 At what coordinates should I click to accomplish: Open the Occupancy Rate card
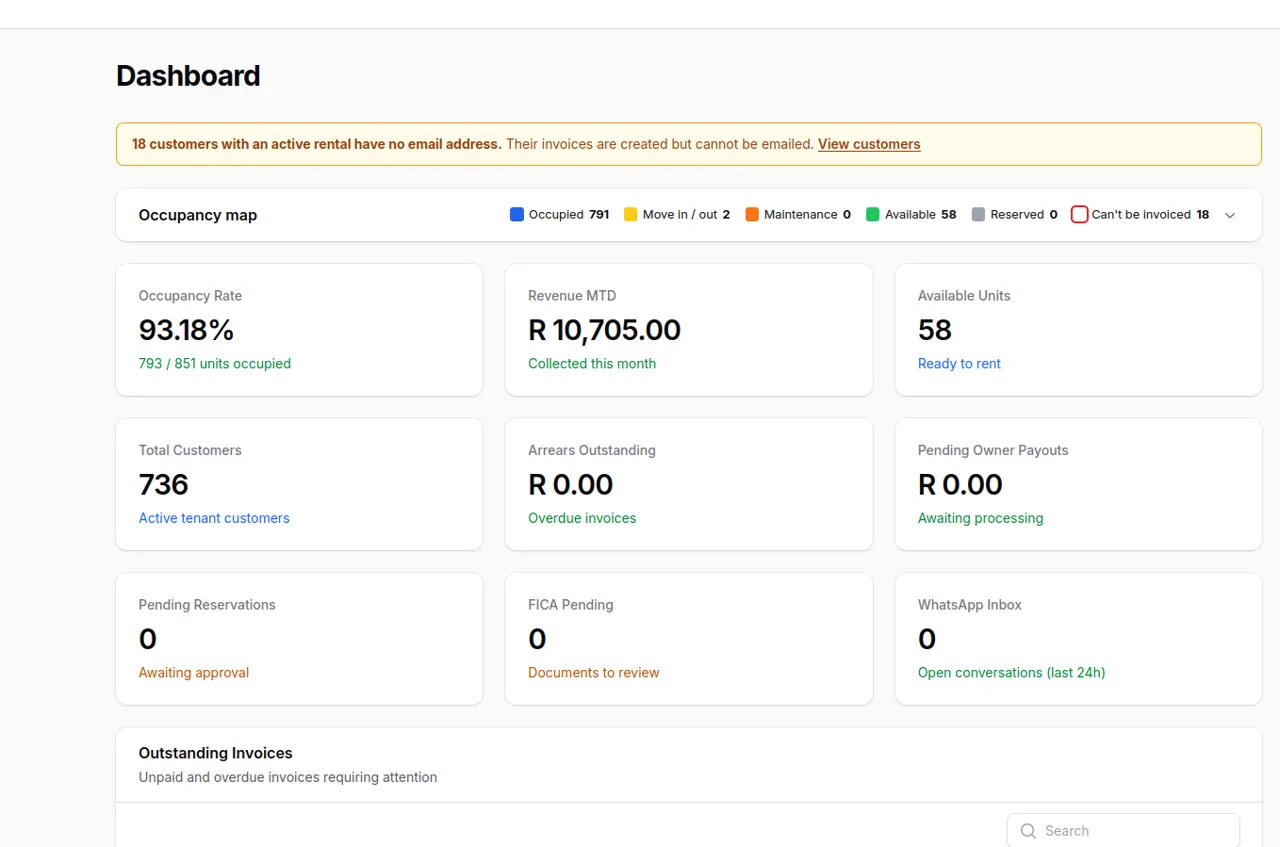(x=299, y=330)
